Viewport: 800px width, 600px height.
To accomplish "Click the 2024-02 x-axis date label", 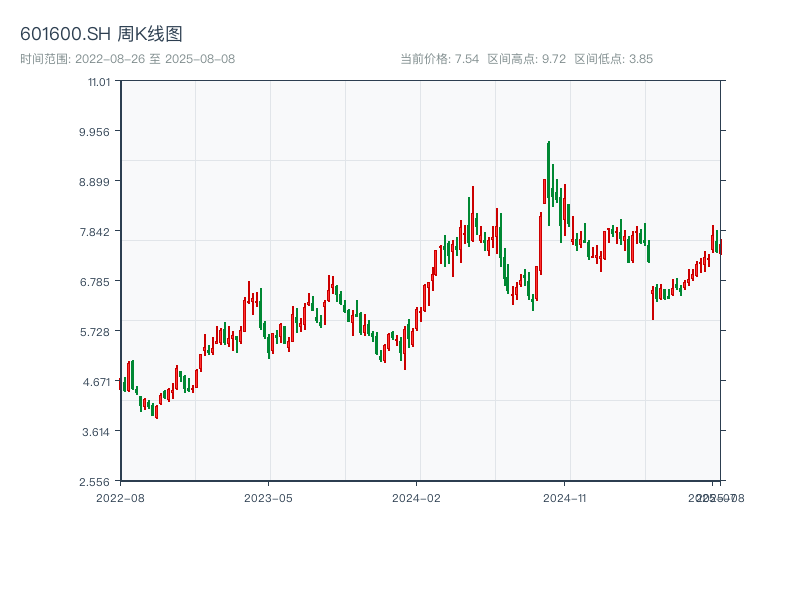I will [x=416, y=497].
